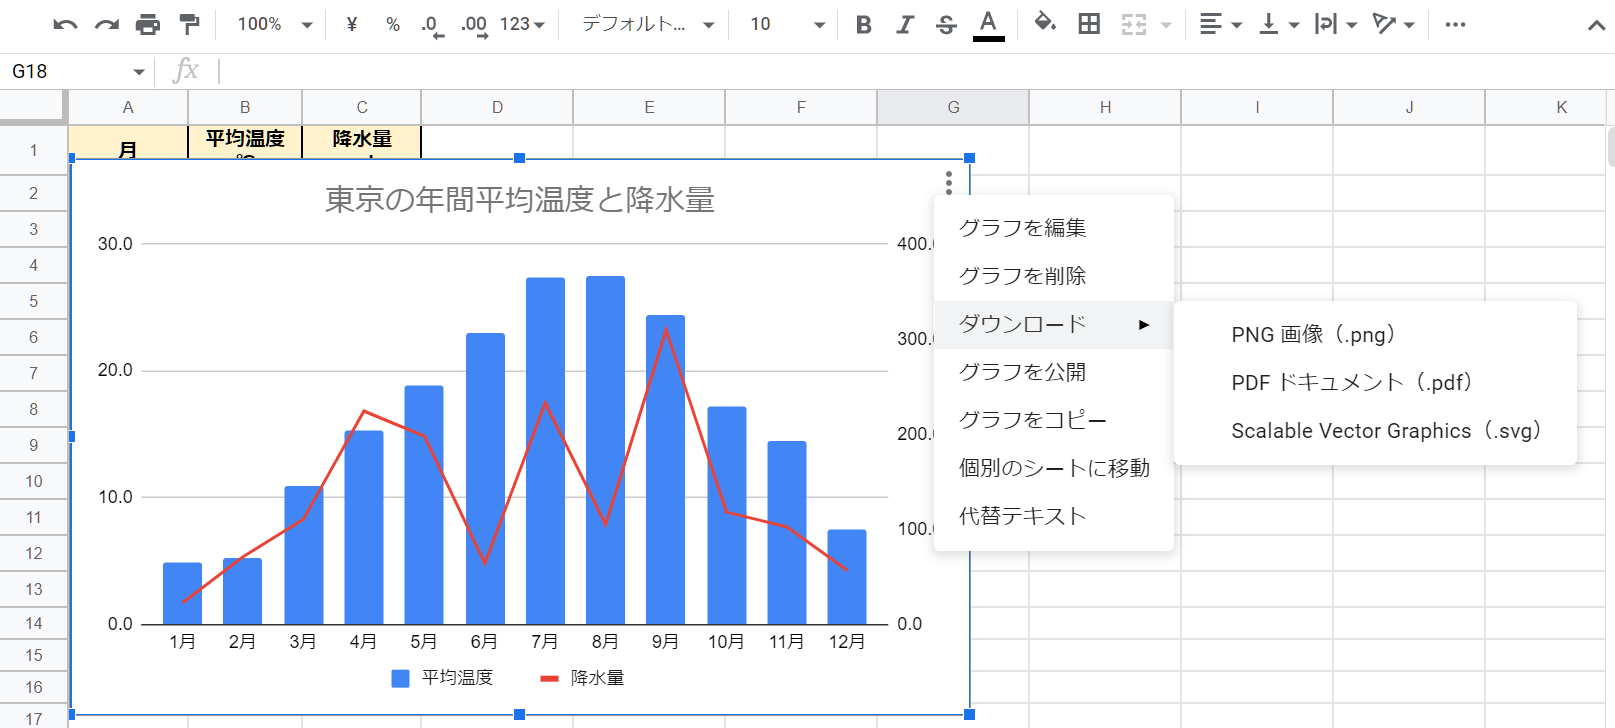
Task: Decrease decimal places
Action: pyautogui.click(x=431, y=25)
